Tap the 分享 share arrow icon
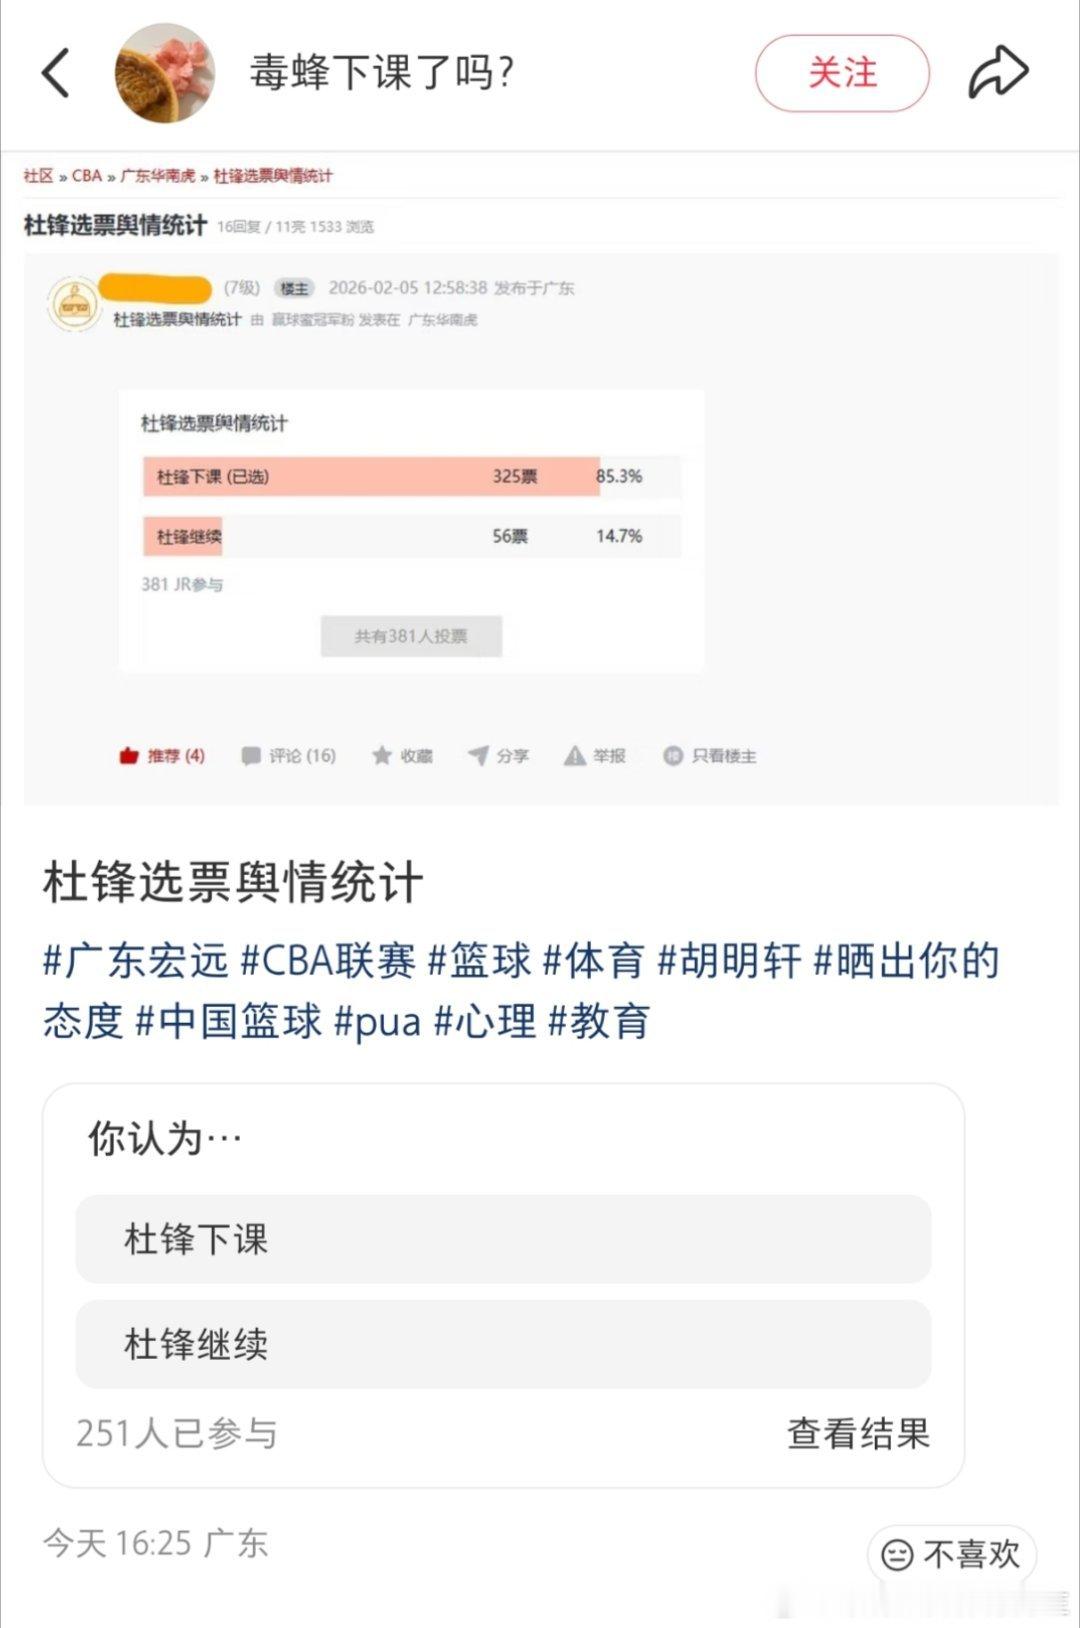Screen dimensions: 1080x1628 (x=478, y=756)
